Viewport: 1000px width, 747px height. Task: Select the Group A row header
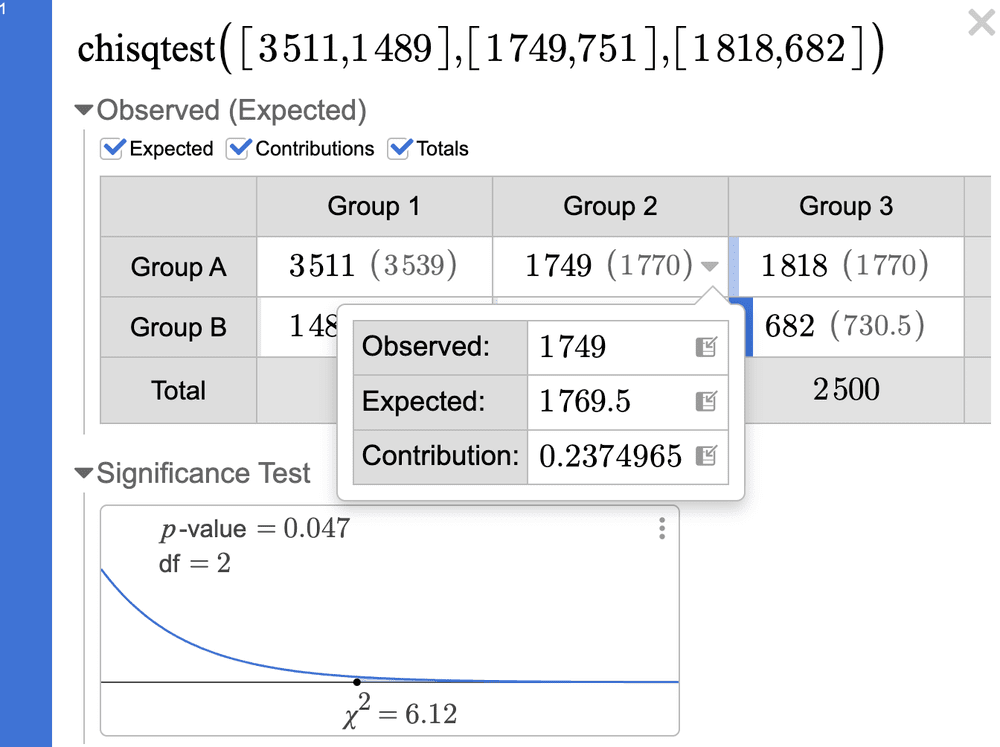(177, 266)
